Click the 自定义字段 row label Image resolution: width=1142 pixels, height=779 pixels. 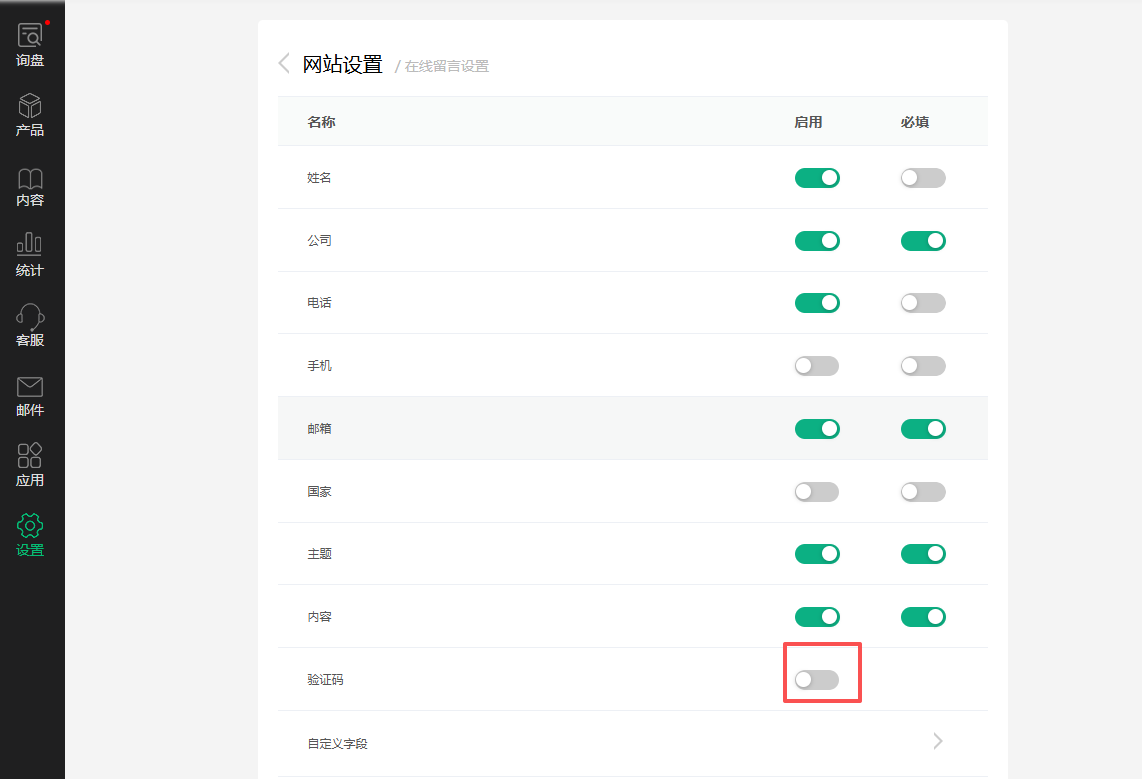pyautogui.click(x=338, y=744)
